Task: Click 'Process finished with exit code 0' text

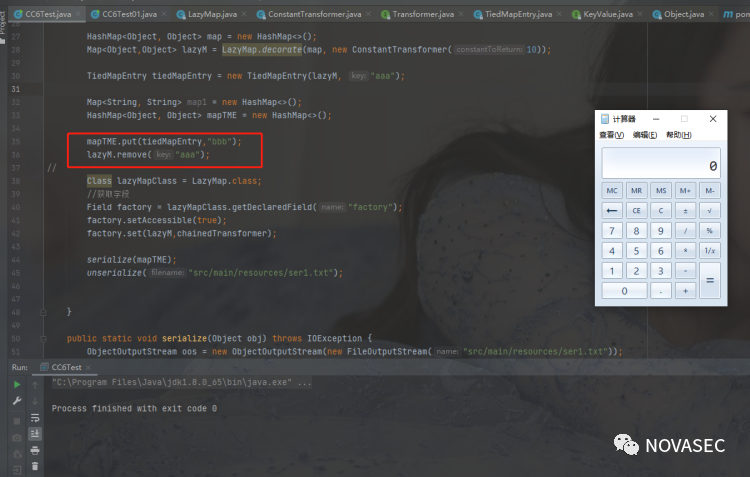Action: click(134, 409)
